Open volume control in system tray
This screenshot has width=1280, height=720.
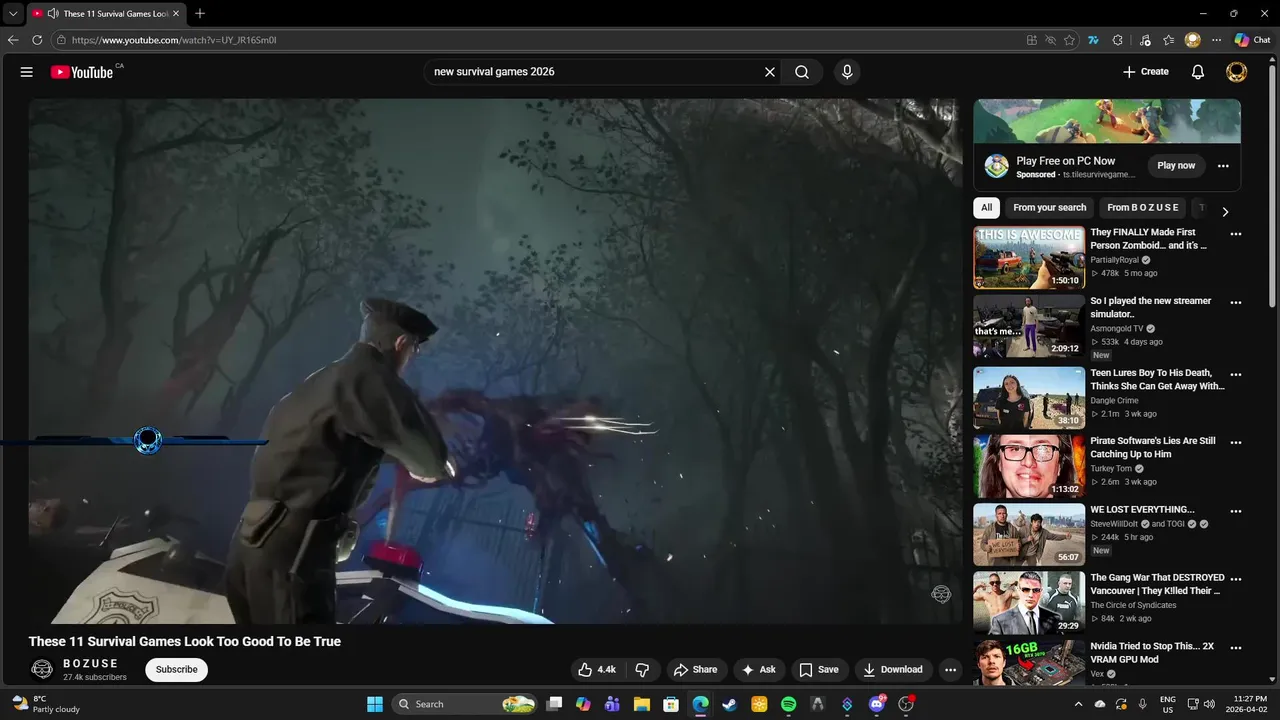coord(1209,704)
